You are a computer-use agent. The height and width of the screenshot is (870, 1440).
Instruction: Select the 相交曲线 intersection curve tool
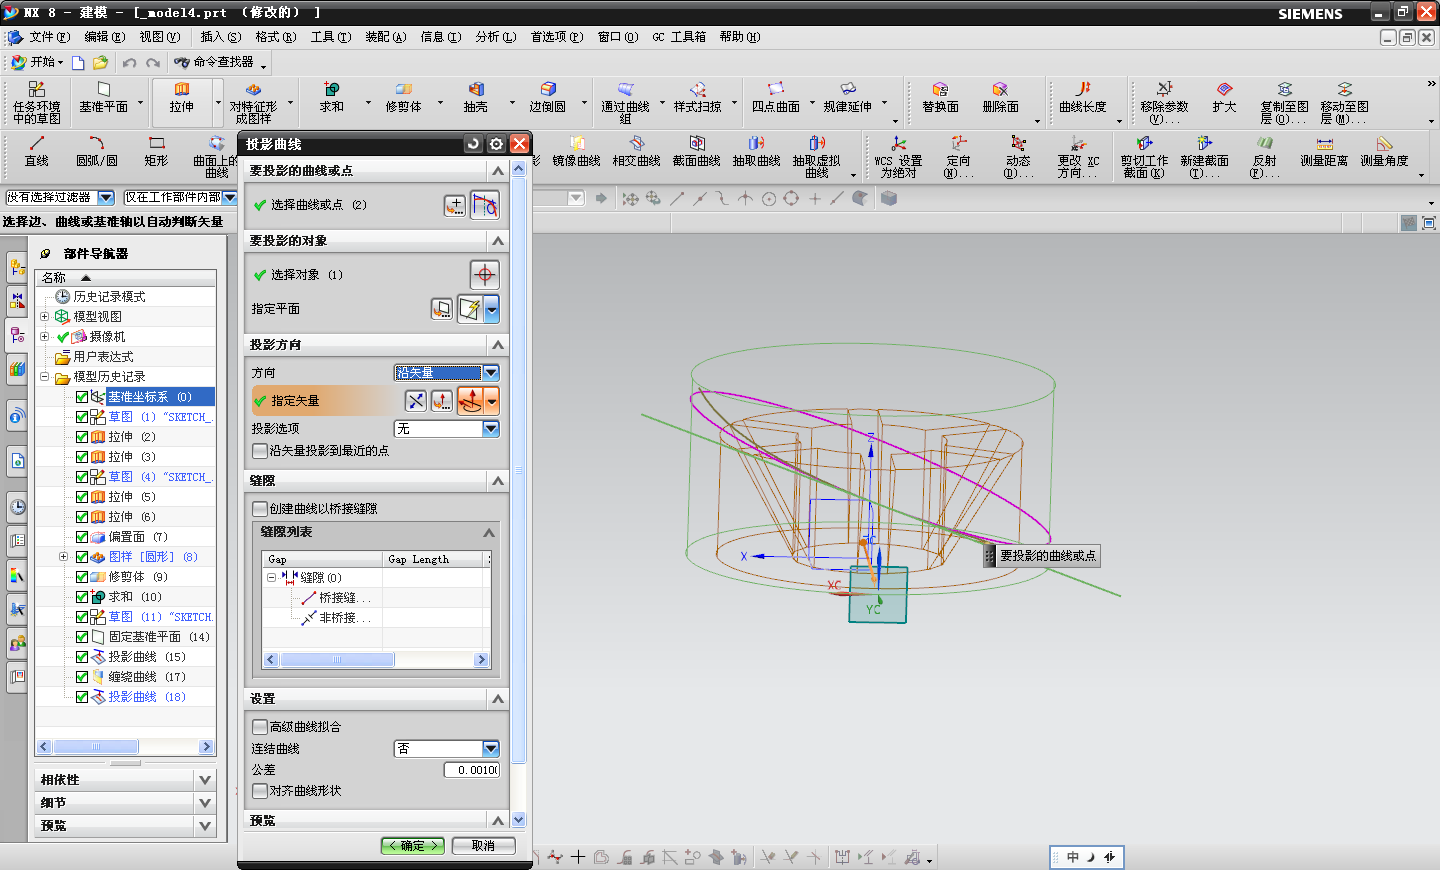[637, 152]
